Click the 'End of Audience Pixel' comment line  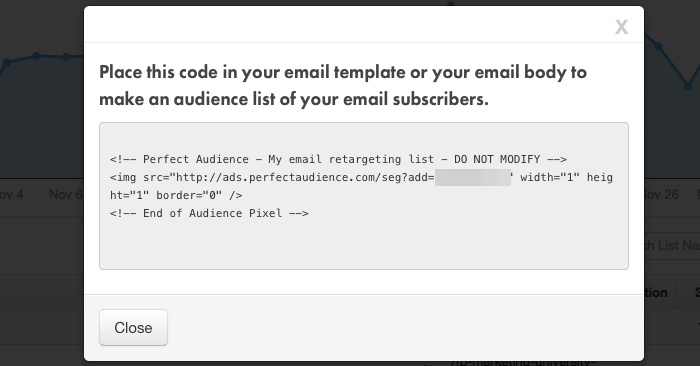click(209, 213)
